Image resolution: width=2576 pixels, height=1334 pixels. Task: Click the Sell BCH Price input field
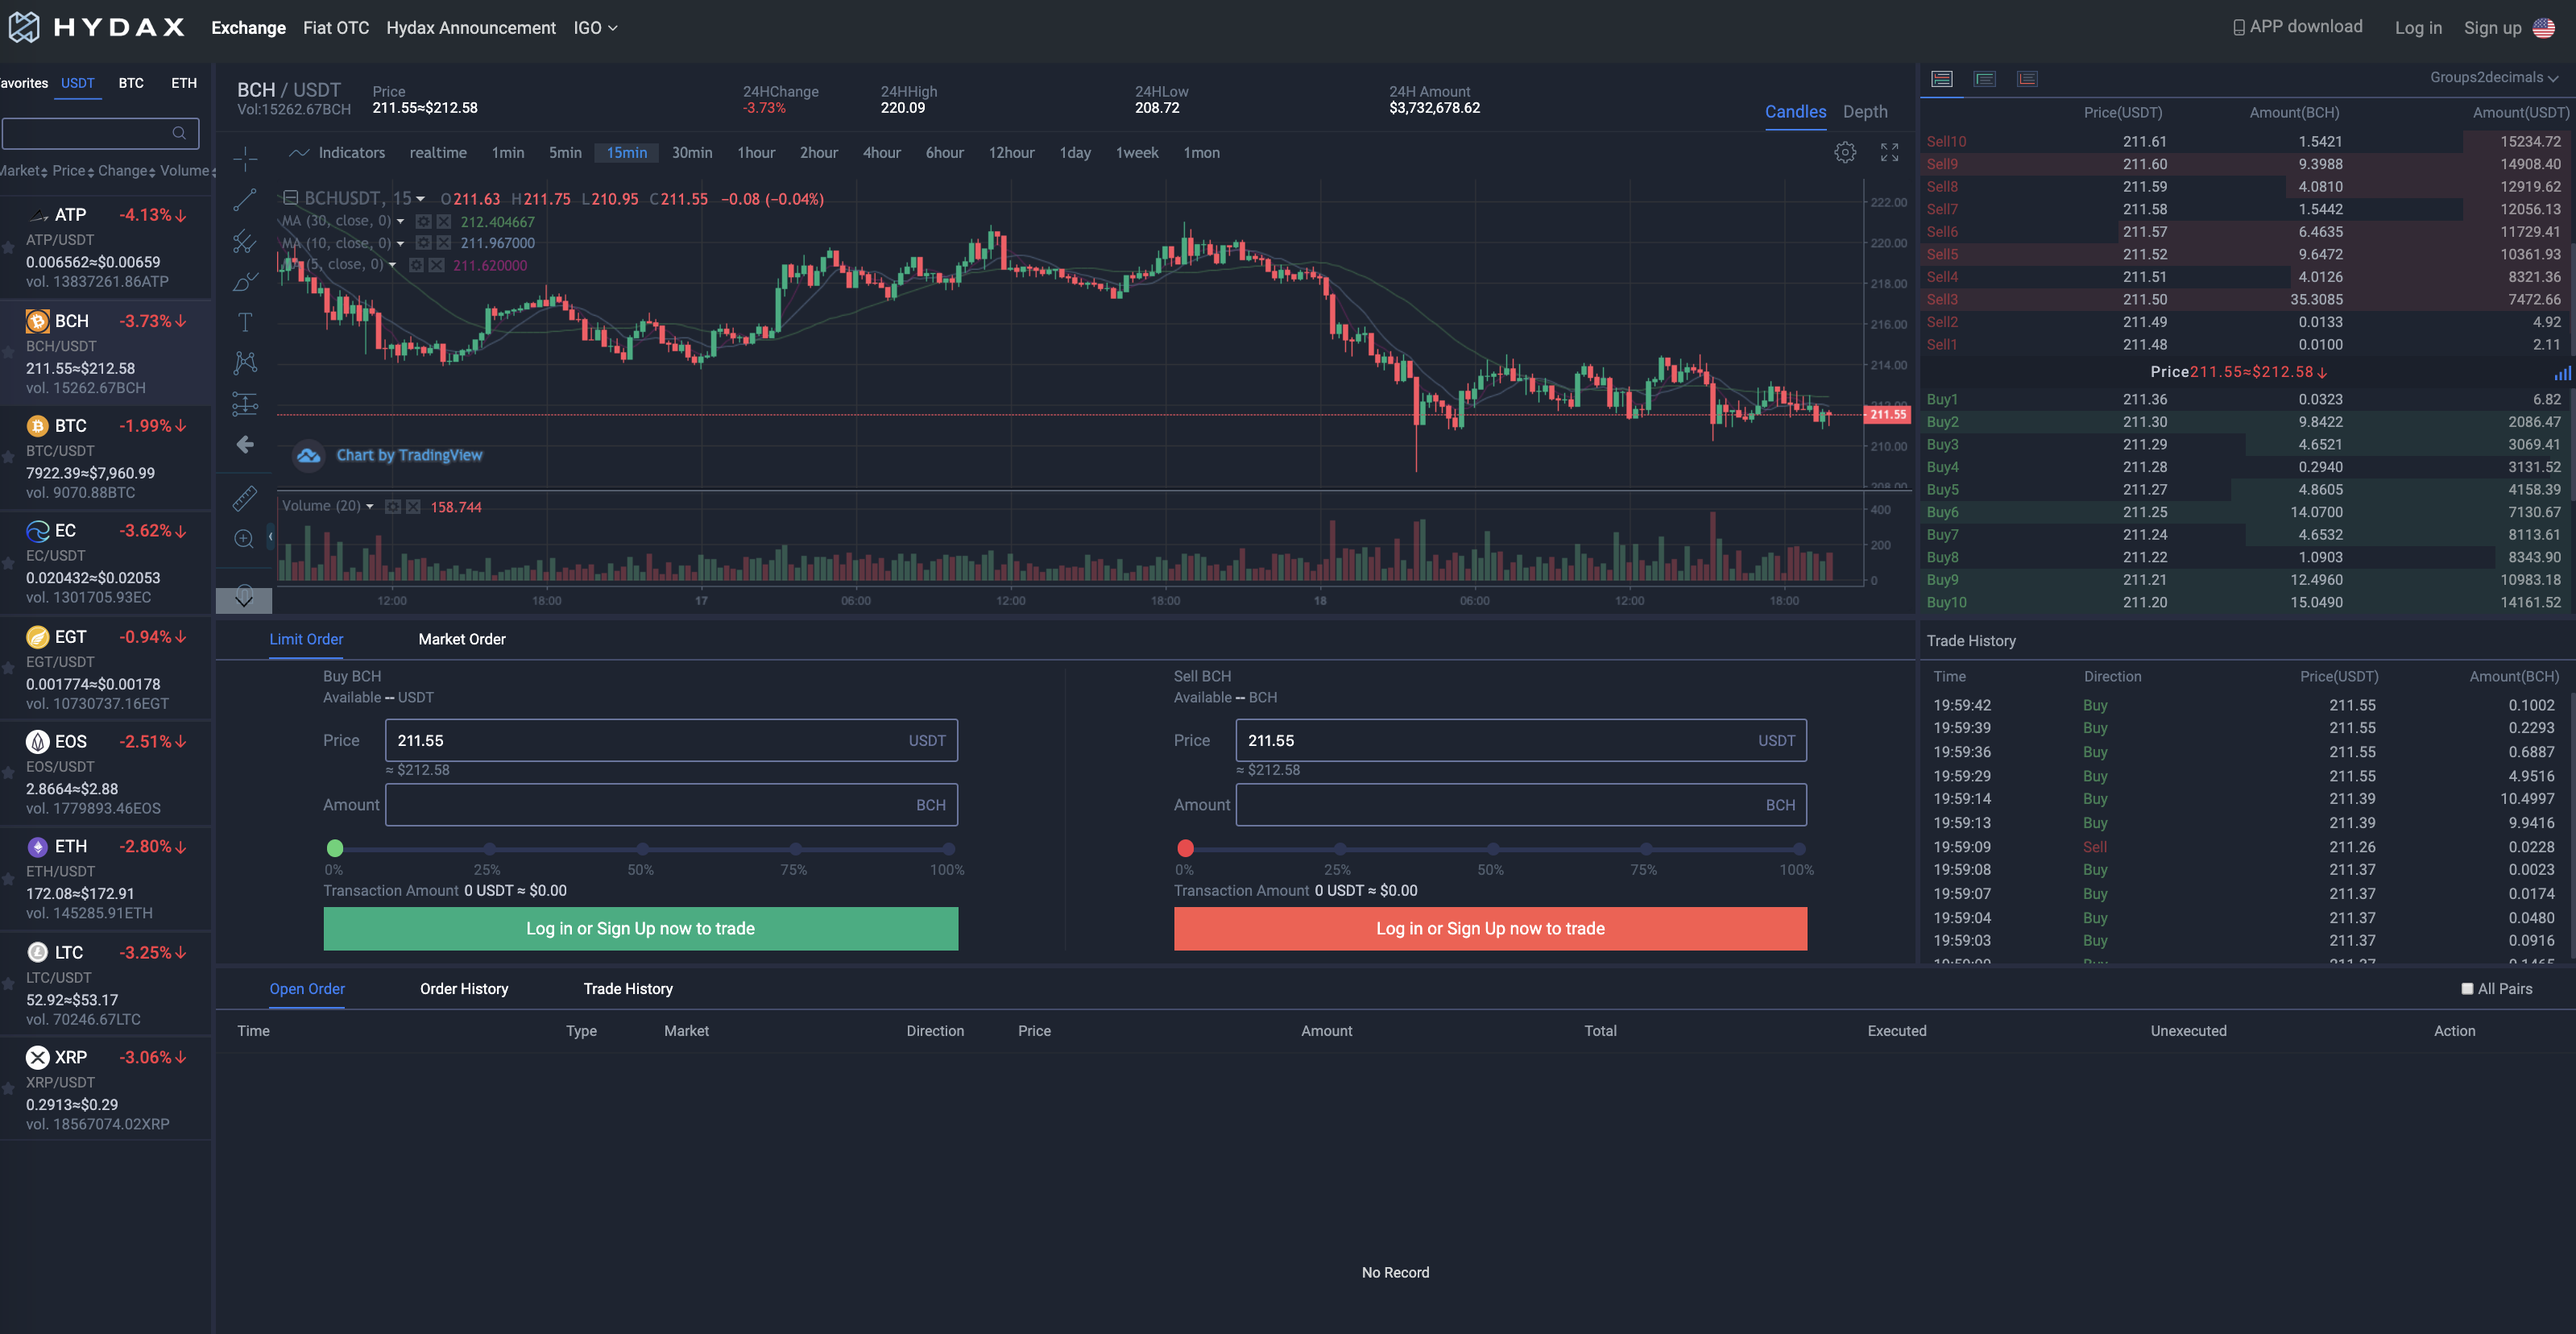pos(1521,740)
